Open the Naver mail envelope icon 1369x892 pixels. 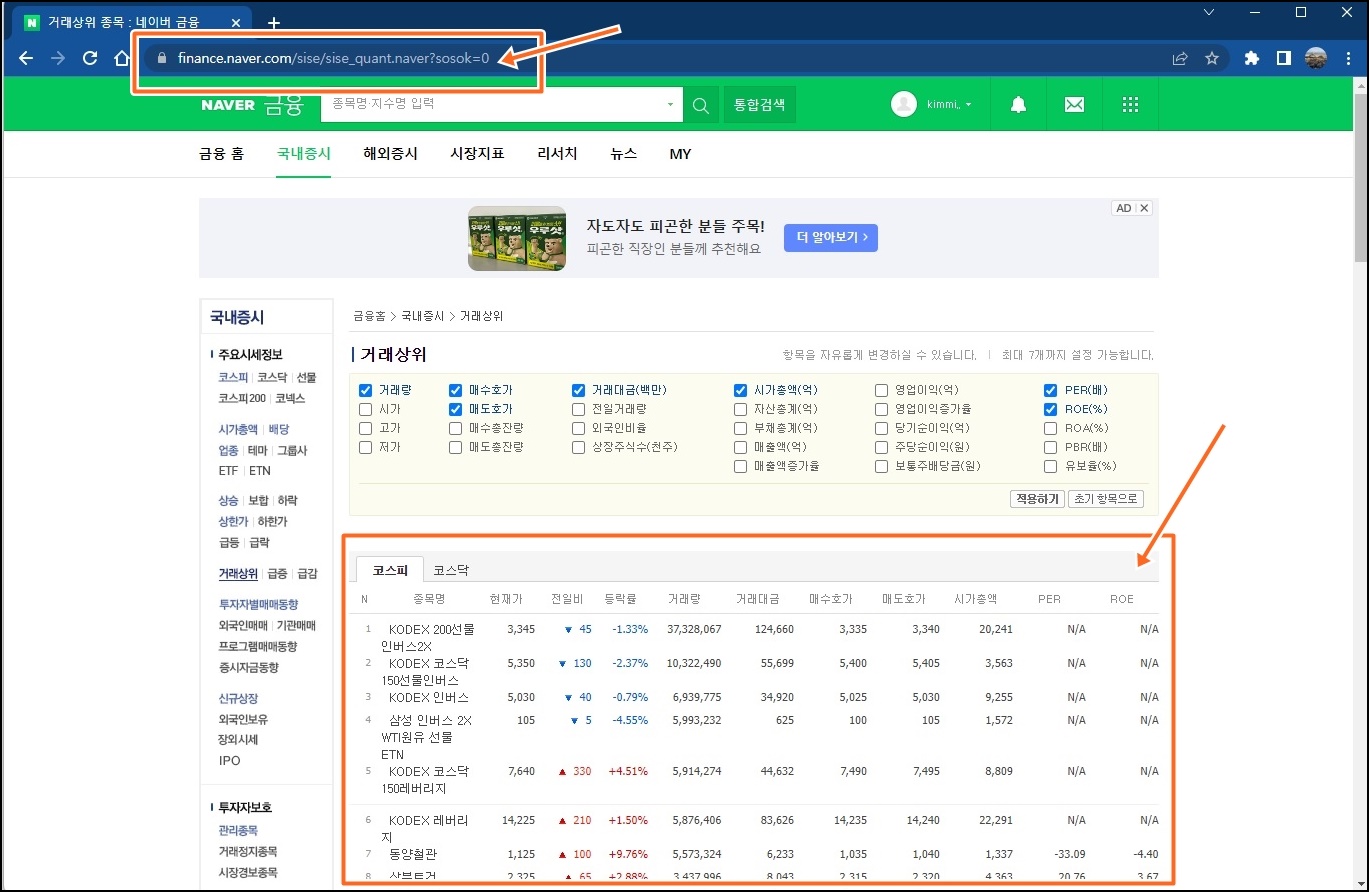pos(1074,105)
